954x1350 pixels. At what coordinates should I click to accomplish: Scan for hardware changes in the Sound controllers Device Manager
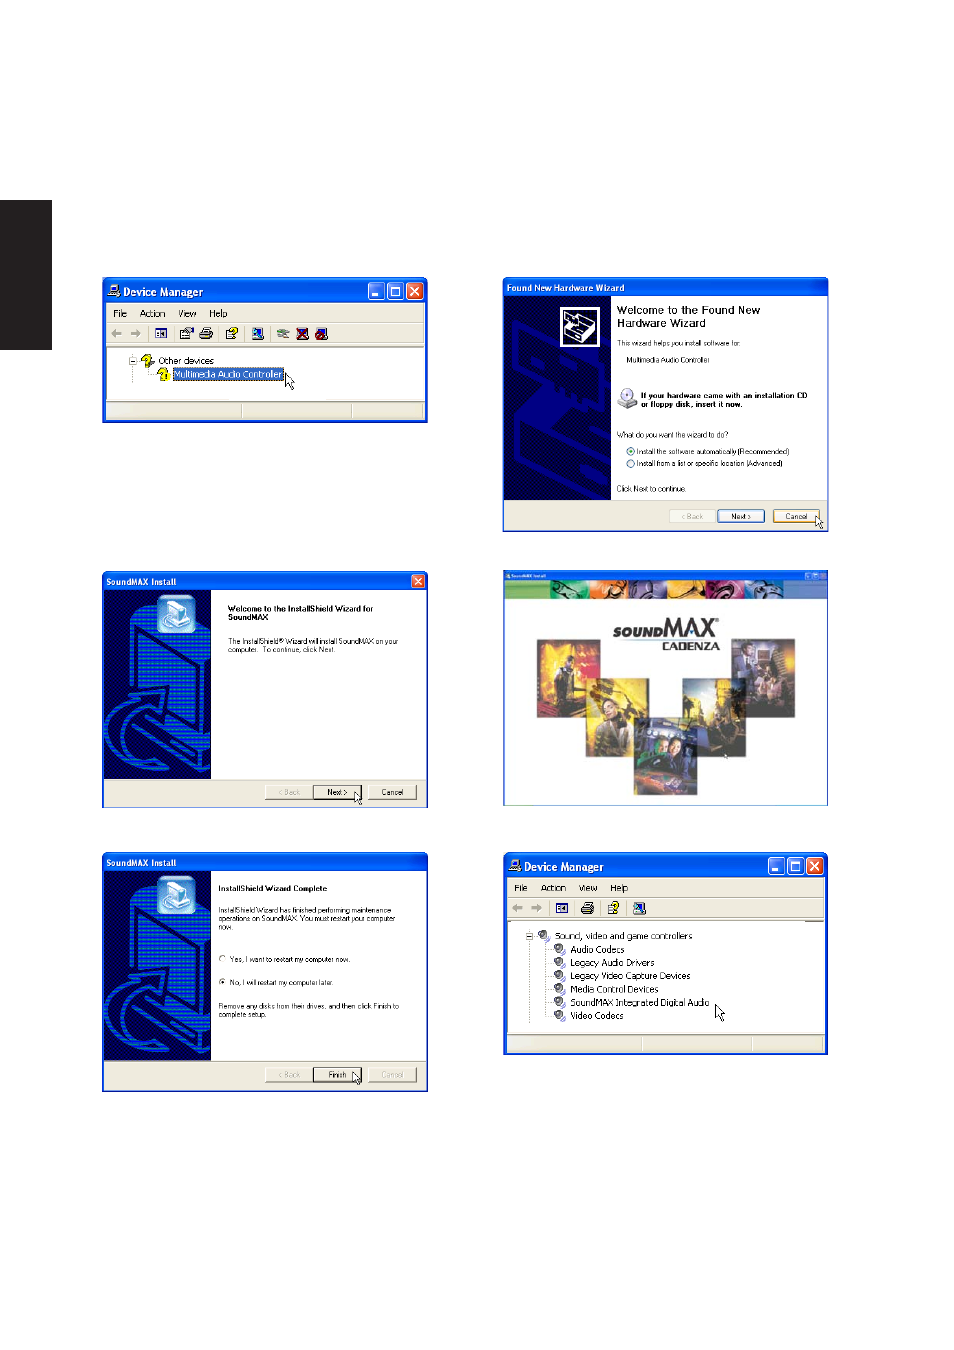tap(639, 908)
